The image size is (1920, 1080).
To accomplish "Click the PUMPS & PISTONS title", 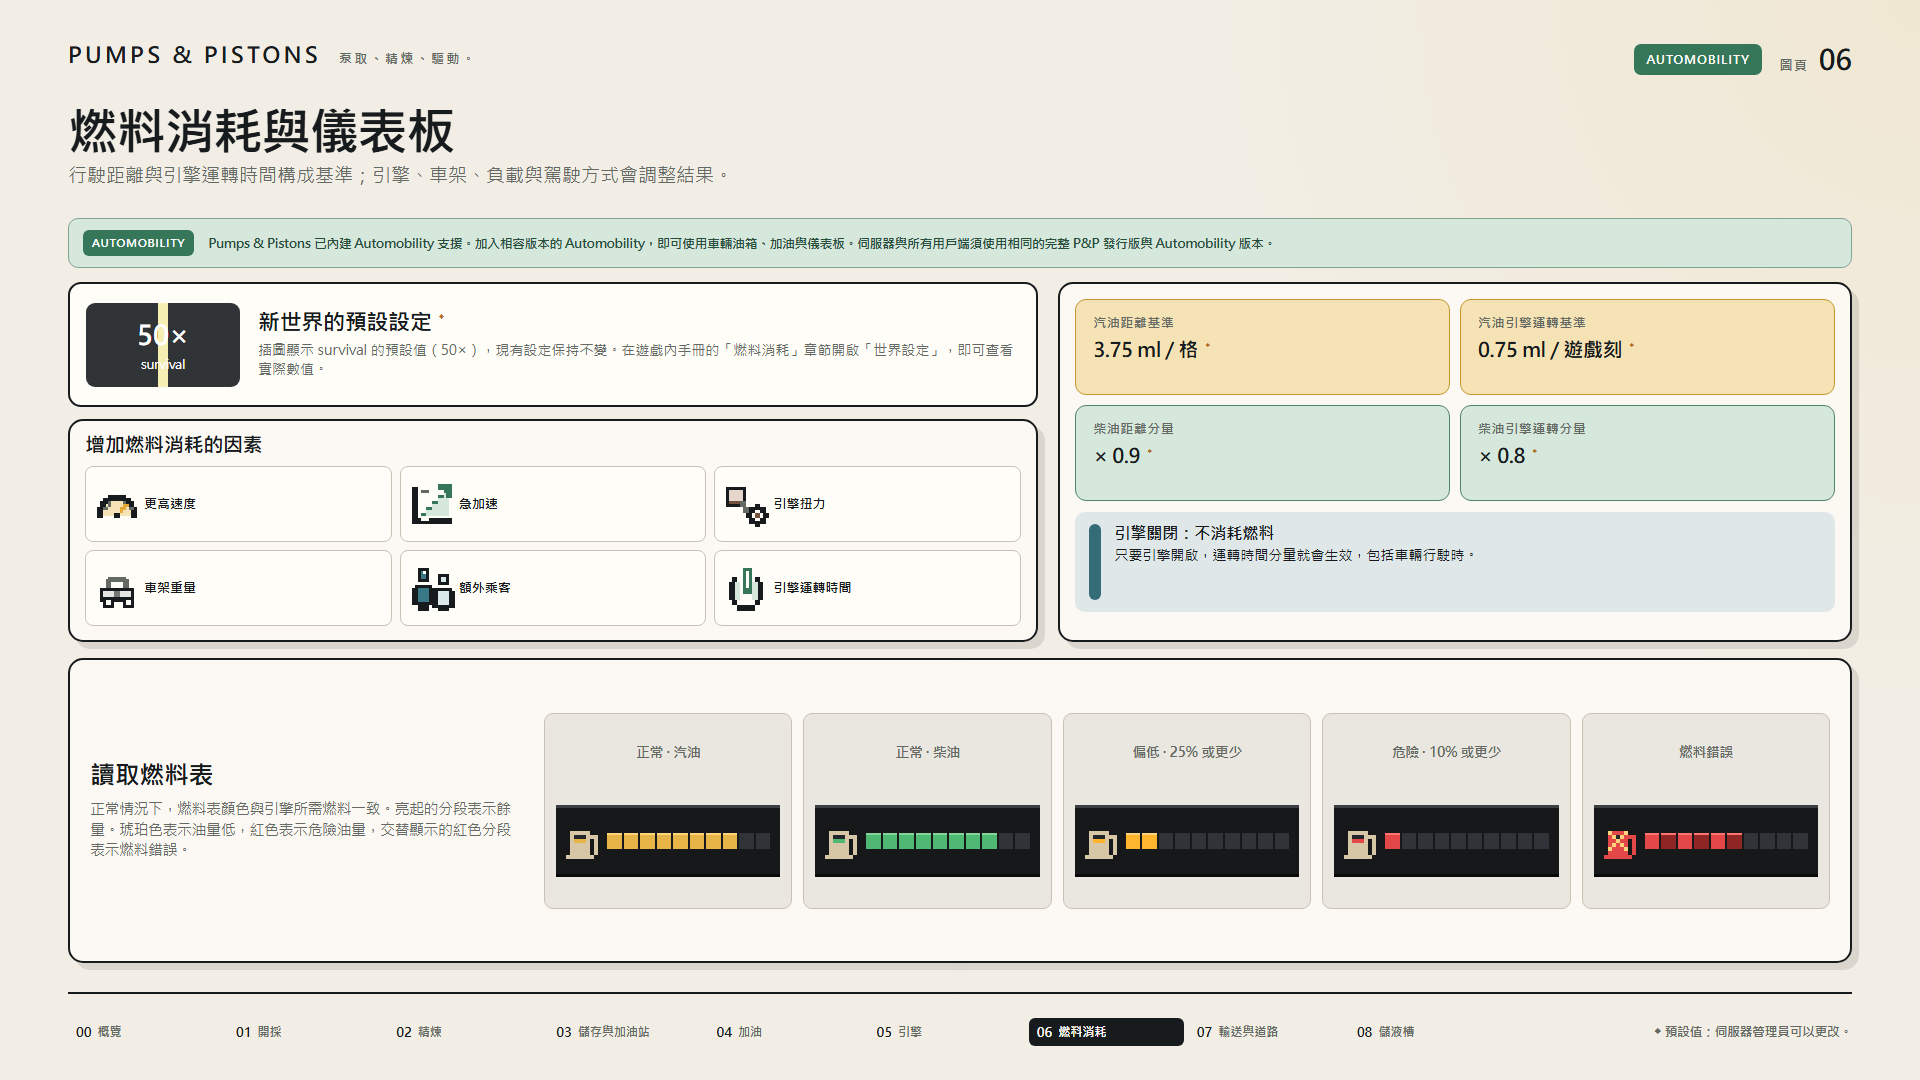I will pyautogui.click(x=194, y=55).
